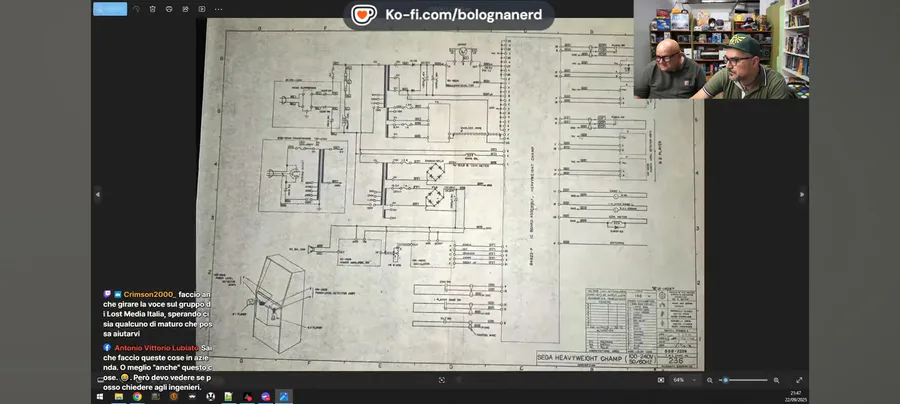Click the Photos app taskbar icon
The height and width of the screenshot is (404, 900).
click(284, 397)
